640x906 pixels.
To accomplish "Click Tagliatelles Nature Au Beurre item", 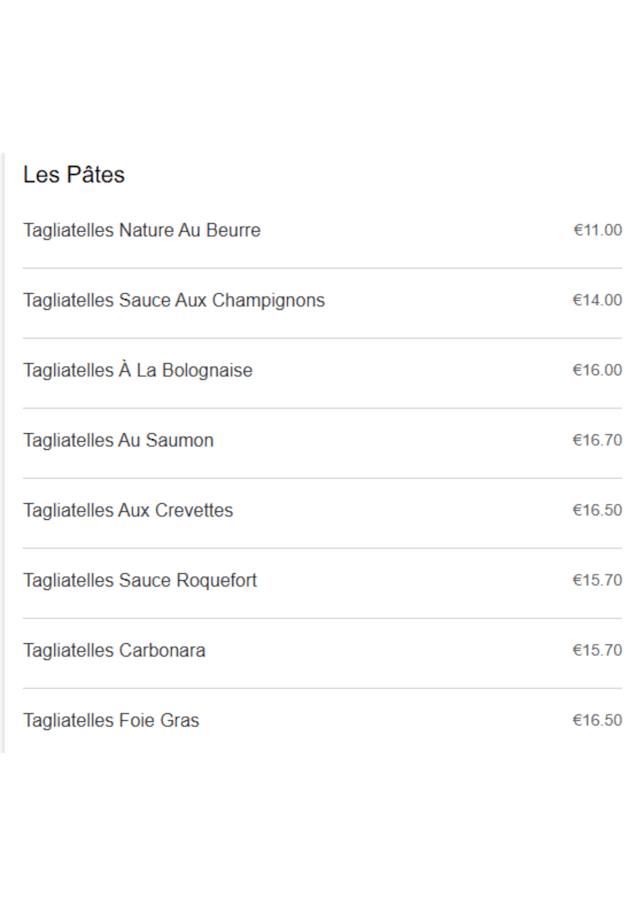I will point(142,230).
